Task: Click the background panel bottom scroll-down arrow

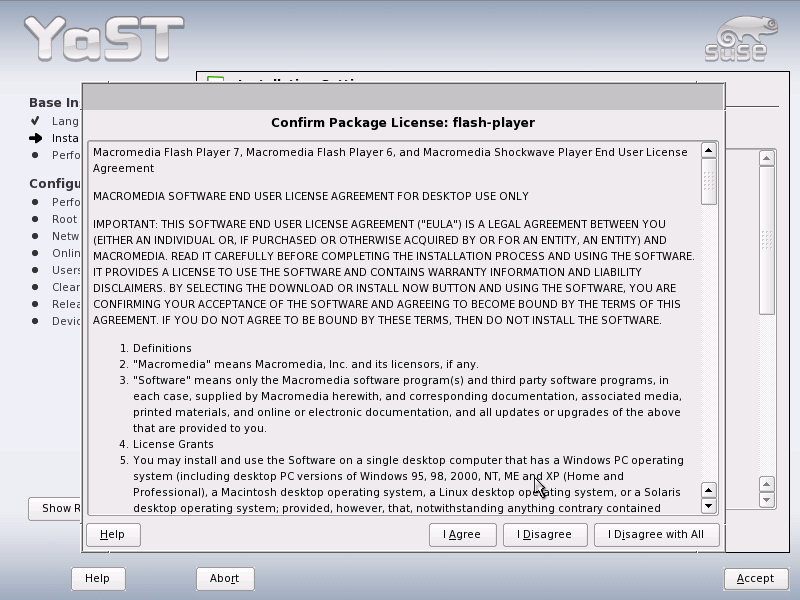Action: [766, 500]
